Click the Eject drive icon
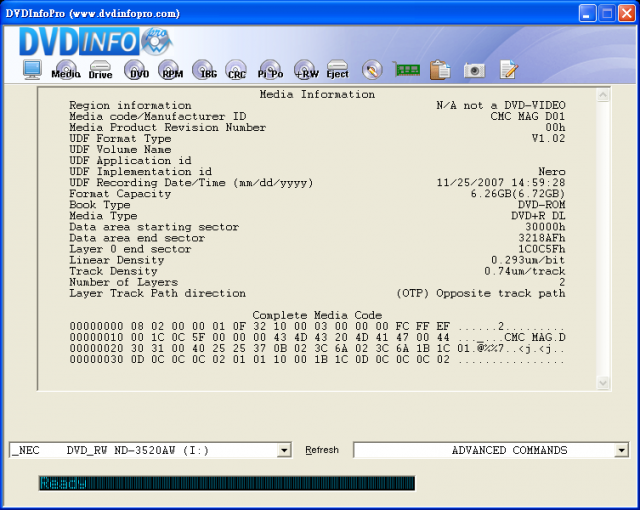640x510 pixels. pos(338,70)
